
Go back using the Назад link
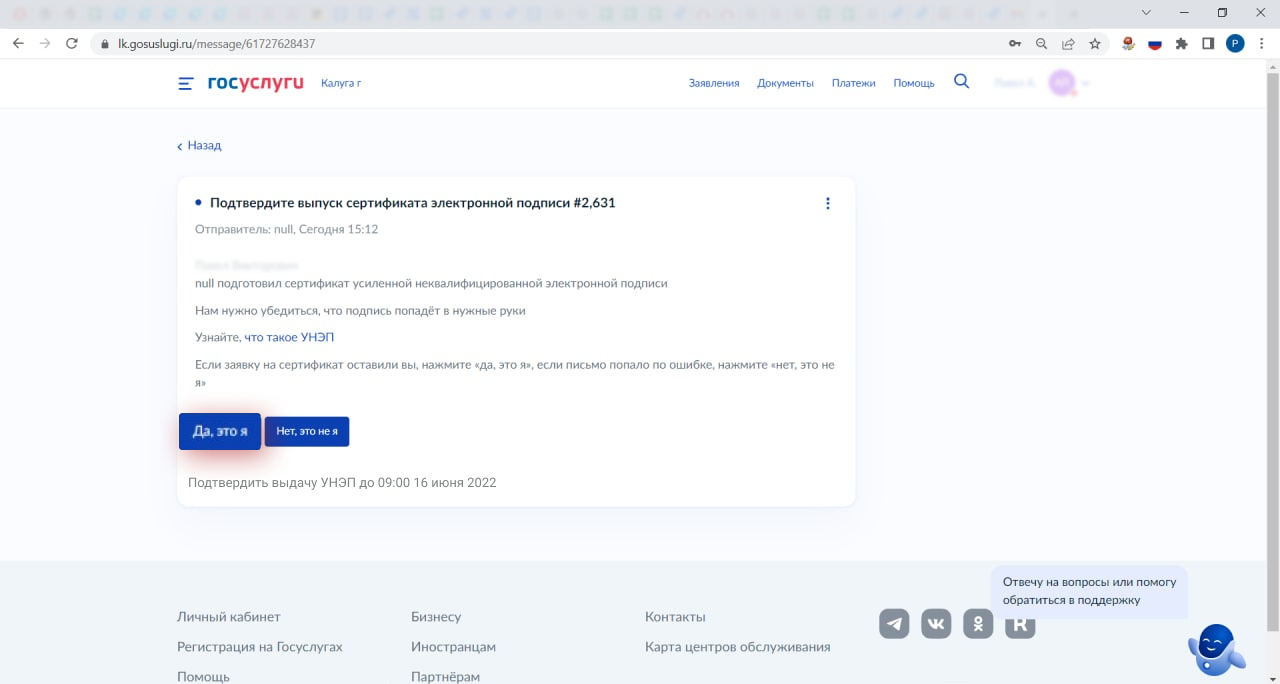pos(203,145)
